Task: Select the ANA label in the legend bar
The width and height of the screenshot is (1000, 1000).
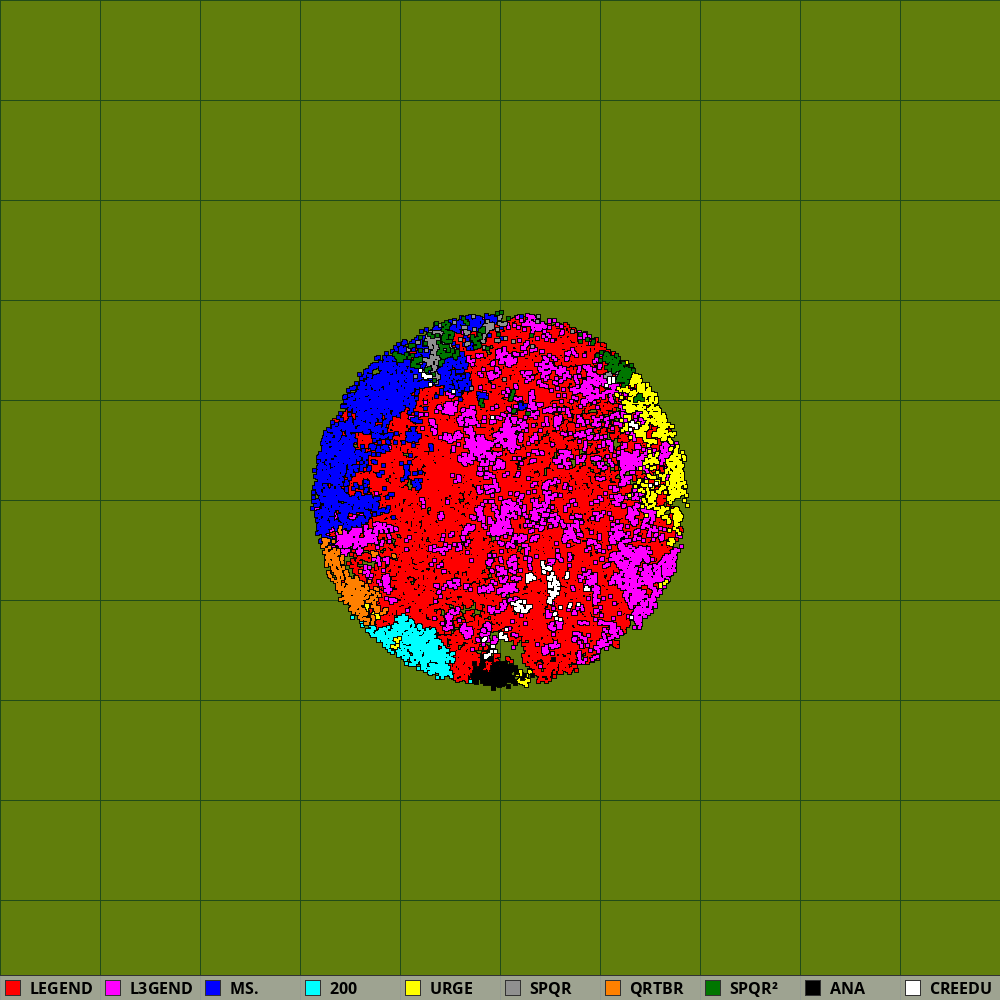Action: click(847, 989)
